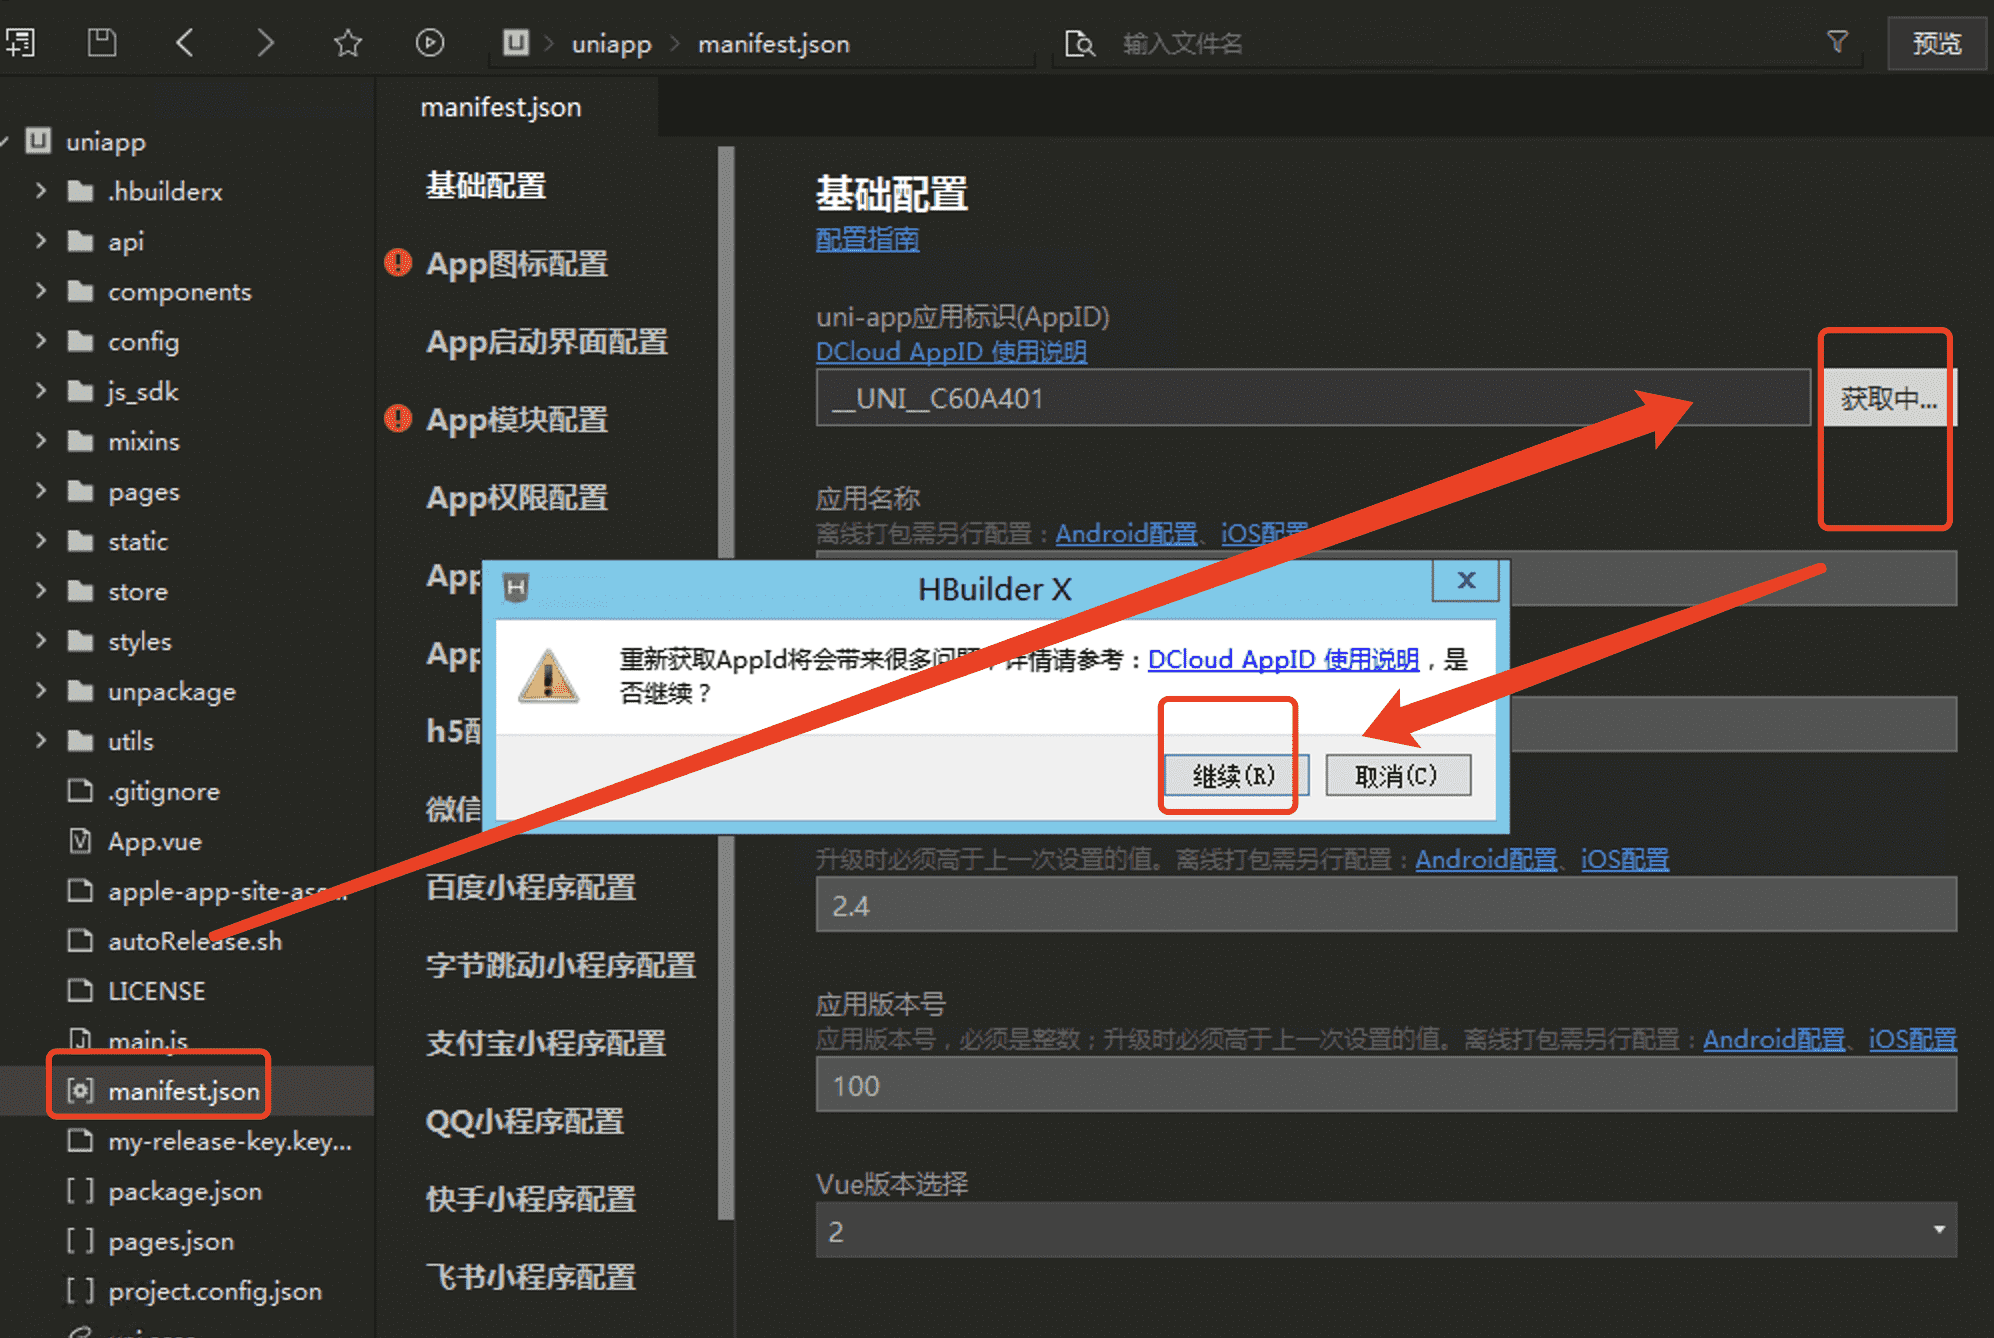The height and width of the screenshot is (1338, 1994).
Task: Click 取消(C) button in dialog
Action: pyautogui.click(x=1398, y=775)
